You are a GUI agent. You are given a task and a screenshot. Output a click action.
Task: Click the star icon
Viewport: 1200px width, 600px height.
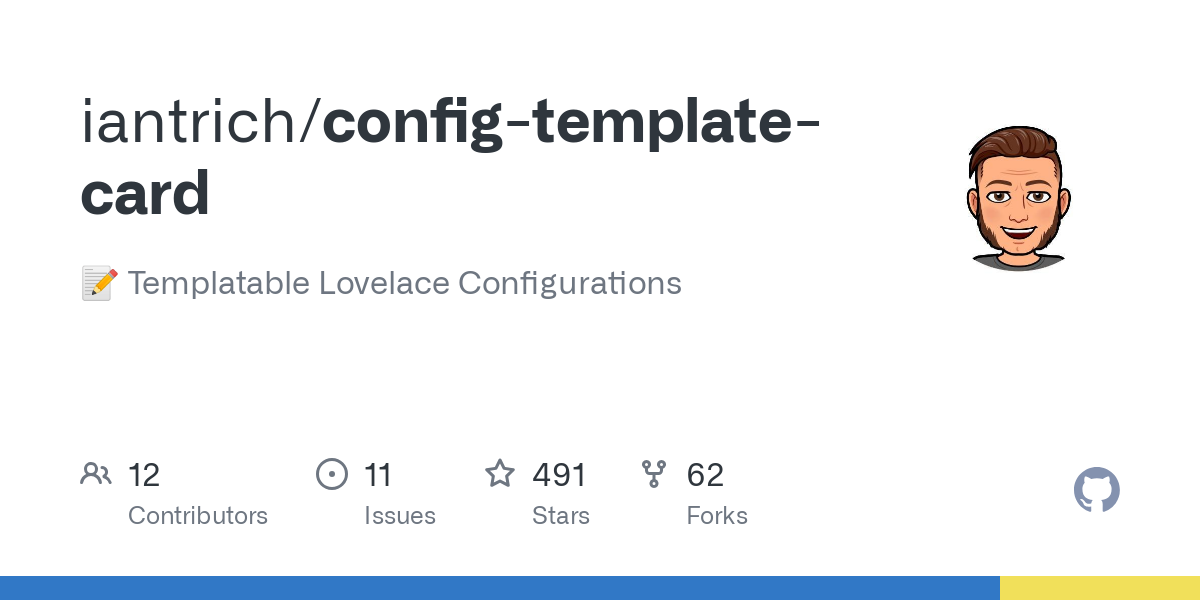(500, 474)
